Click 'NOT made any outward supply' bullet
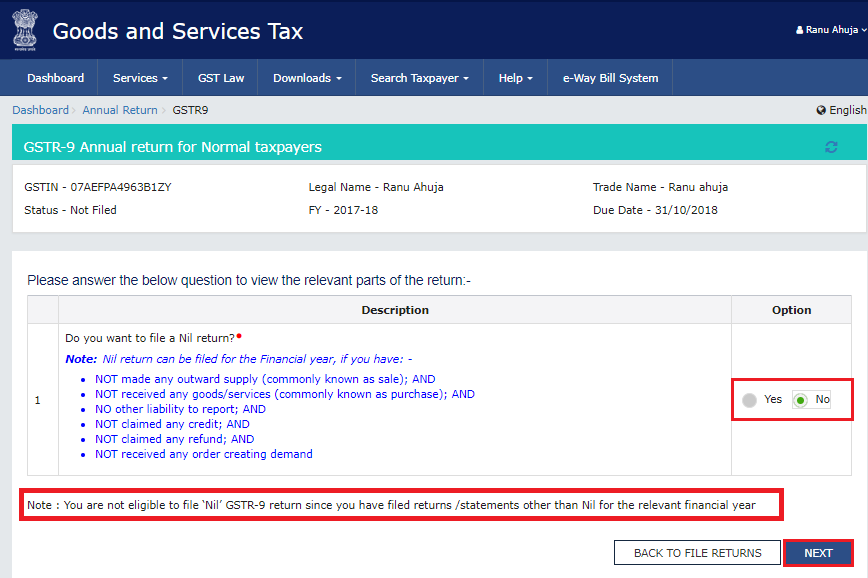 point(265,379)
